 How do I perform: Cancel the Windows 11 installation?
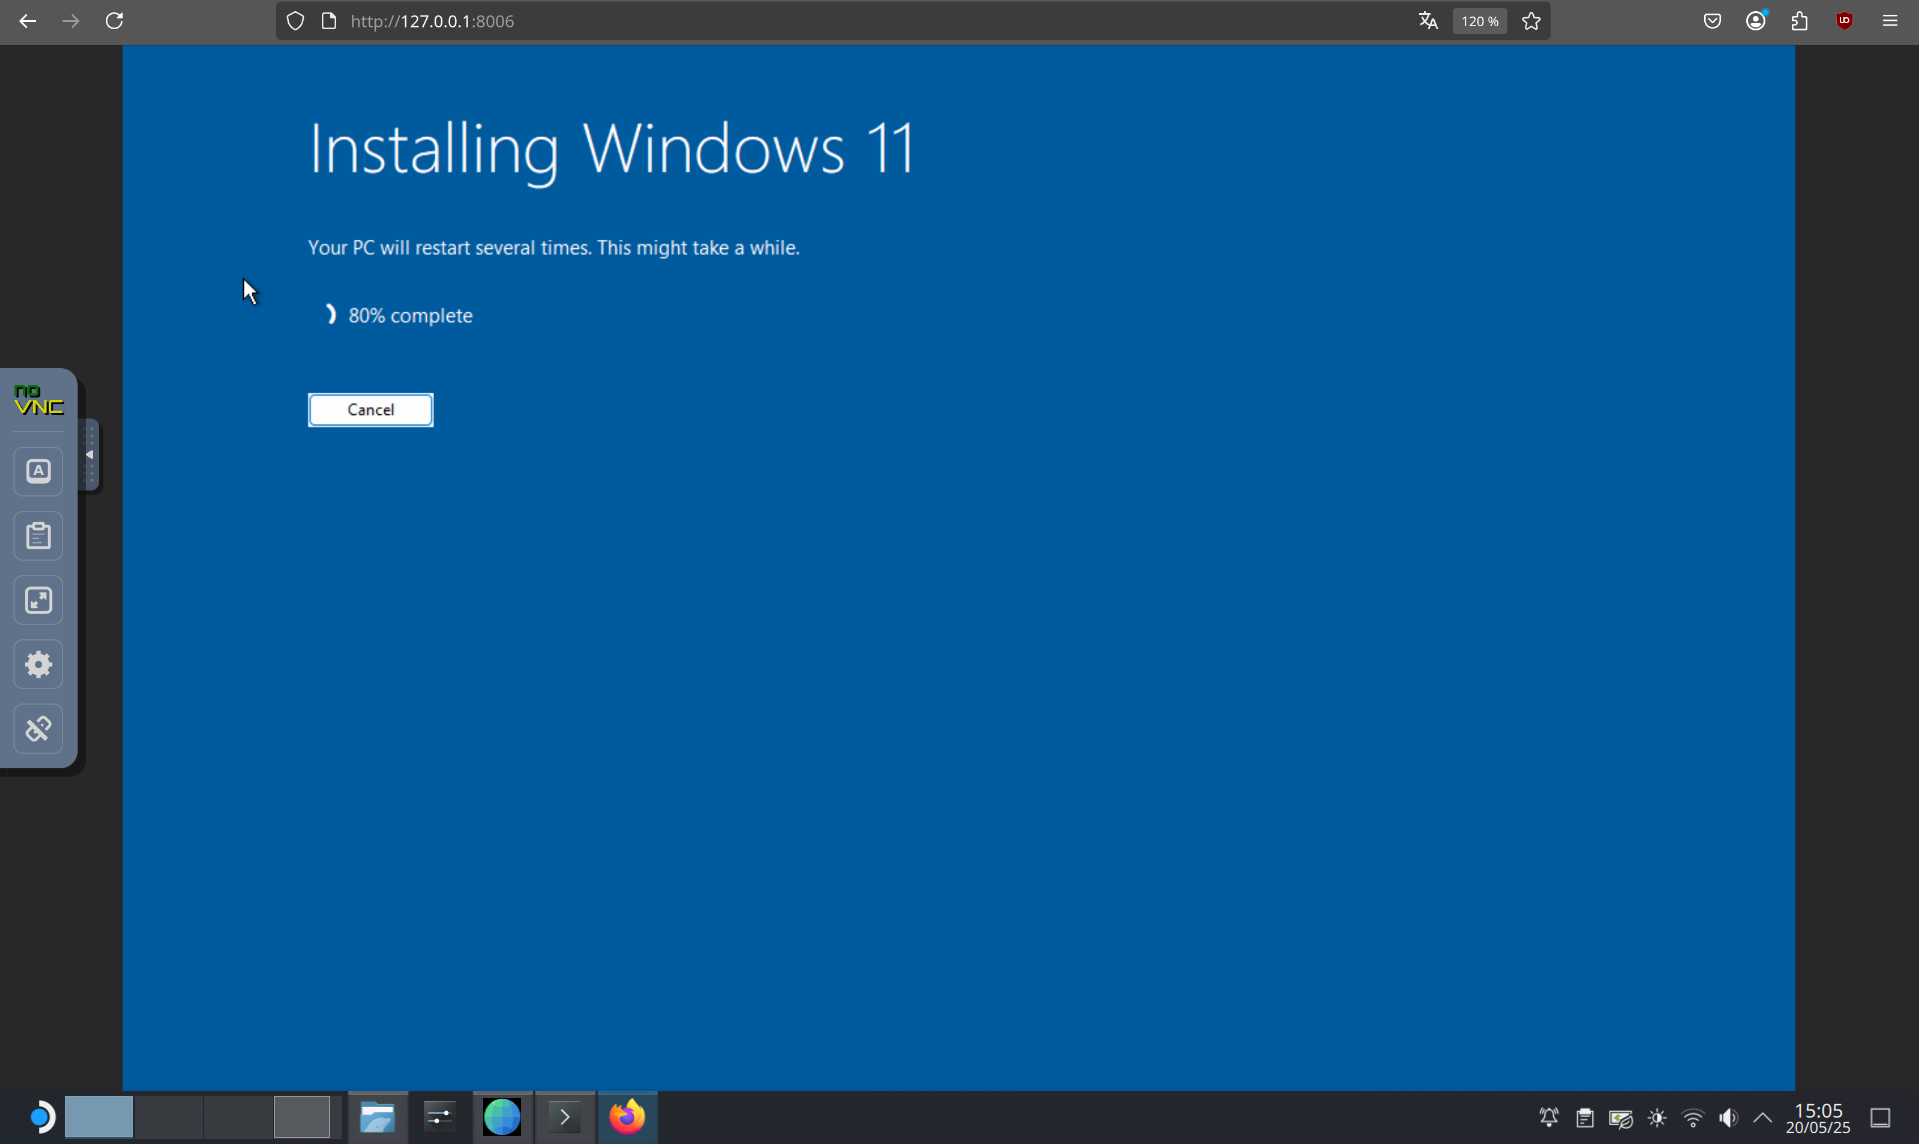370,410
